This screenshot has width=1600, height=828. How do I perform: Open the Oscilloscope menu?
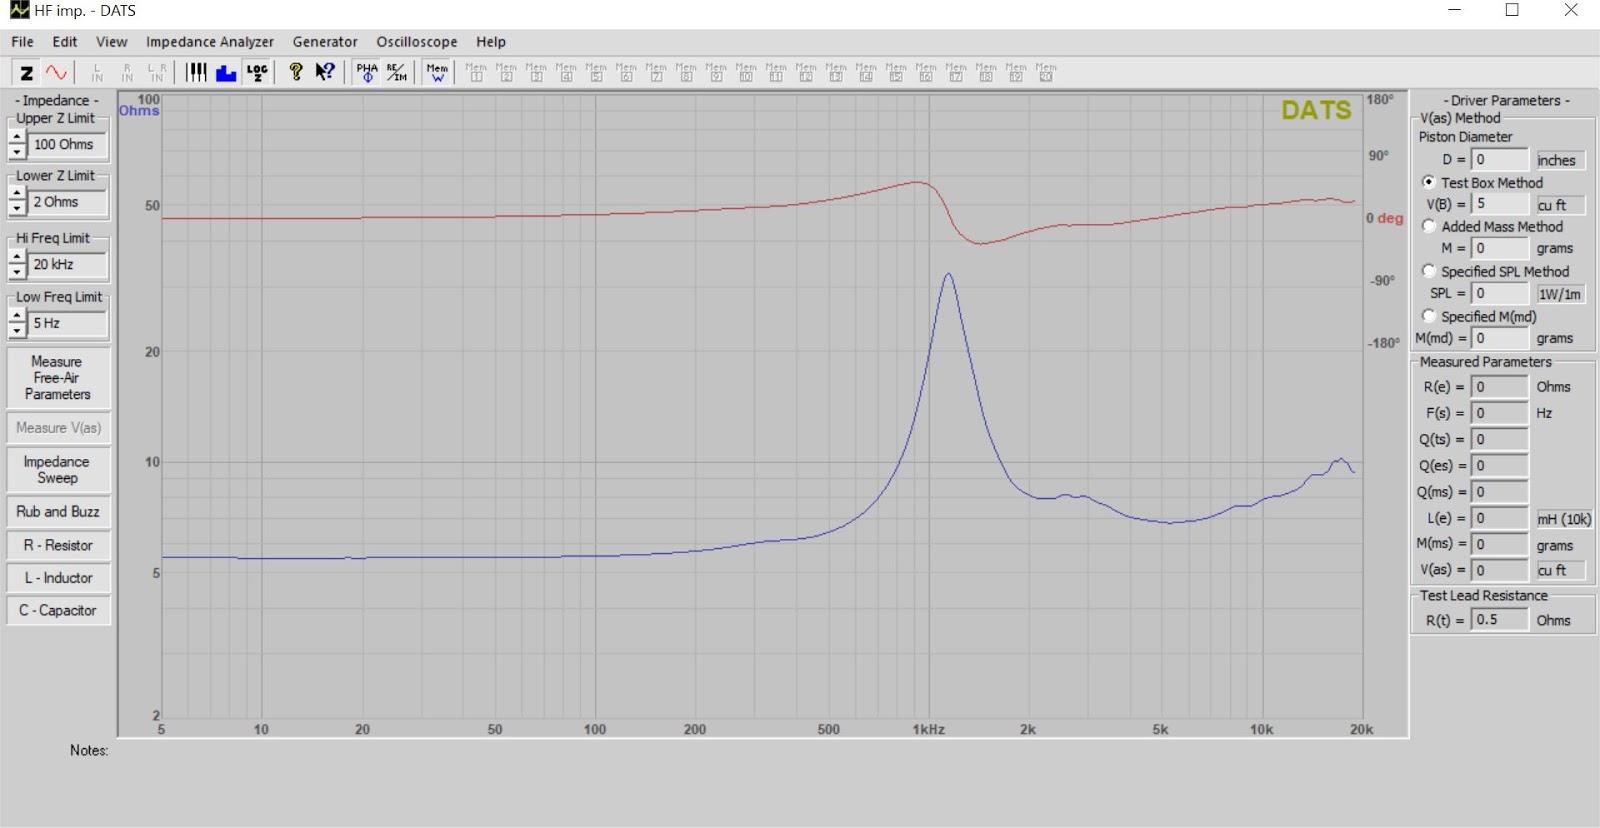pos(417,42)
